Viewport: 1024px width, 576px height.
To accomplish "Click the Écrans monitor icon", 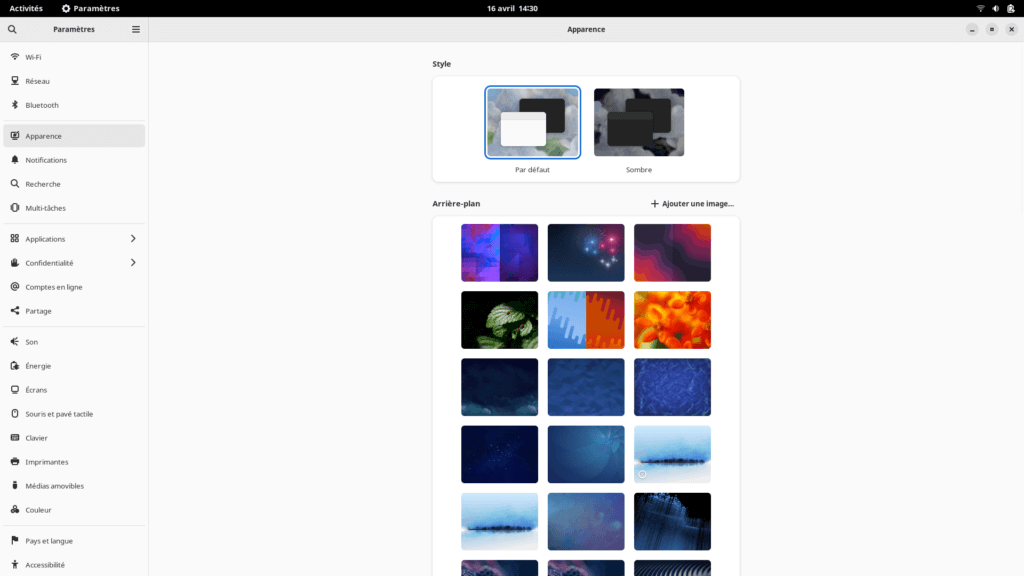I will pos(15,390).
